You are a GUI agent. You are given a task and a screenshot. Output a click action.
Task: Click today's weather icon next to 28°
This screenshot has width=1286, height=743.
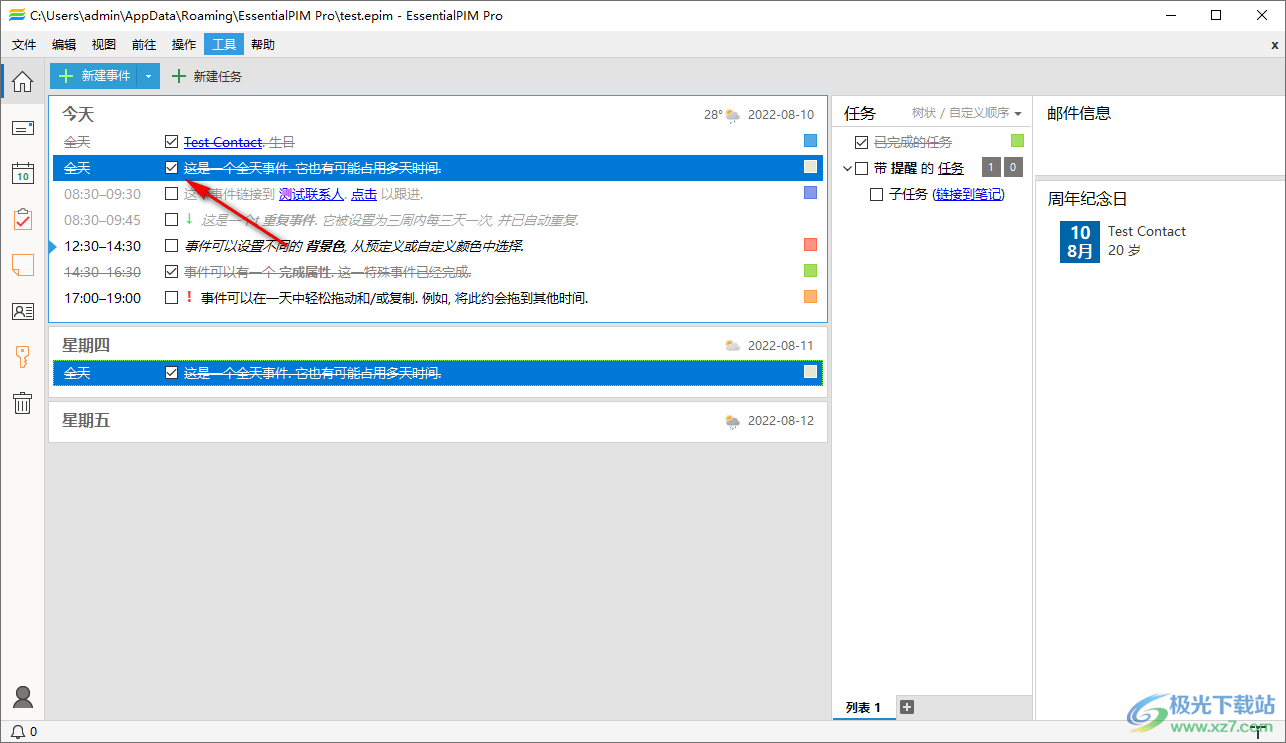(x=734, y=115)
